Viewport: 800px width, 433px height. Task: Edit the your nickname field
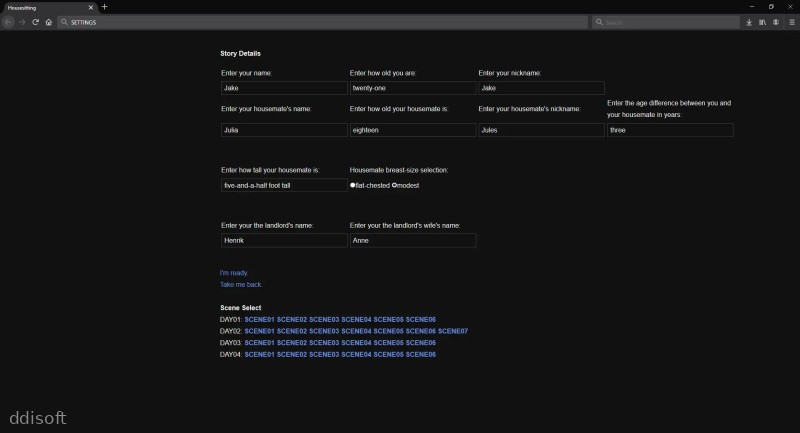click(x=541, y=88)
